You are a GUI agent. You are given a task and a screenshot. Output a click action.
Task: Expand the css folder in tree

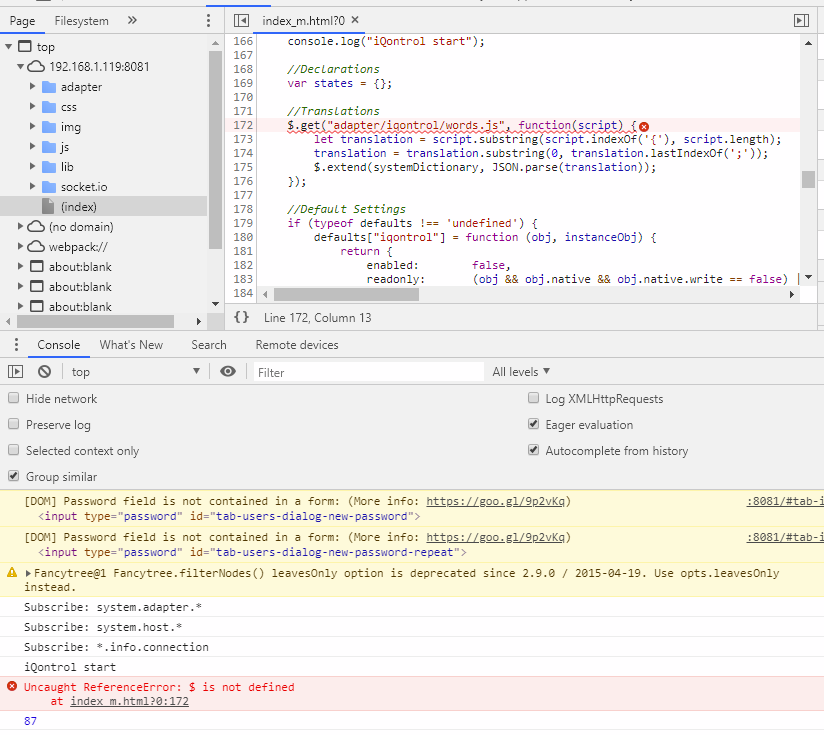pos(33,107)
